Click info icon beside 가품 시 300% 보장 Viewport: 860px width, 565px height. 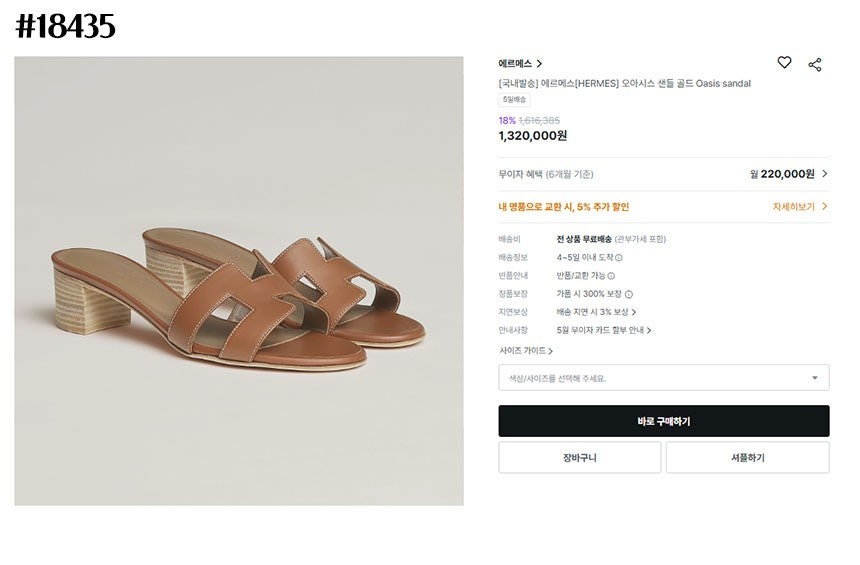629,295
